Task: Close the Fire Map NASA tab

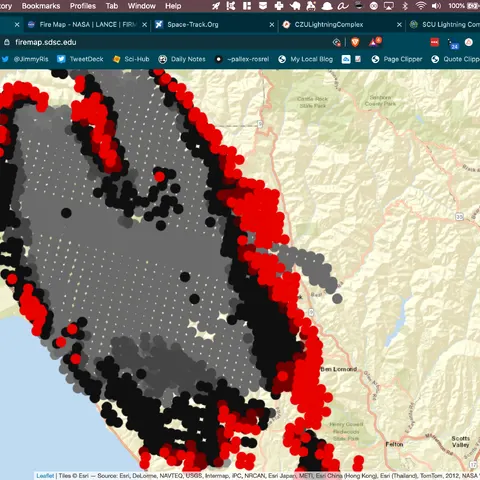Action: point(145,25)
